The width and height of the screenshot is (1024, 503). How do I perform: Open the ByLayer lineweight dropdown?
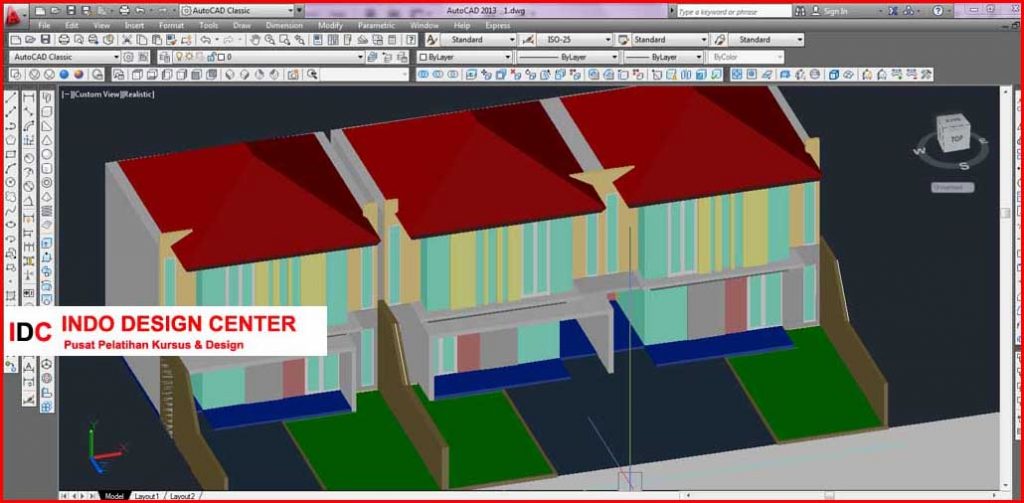663,57
